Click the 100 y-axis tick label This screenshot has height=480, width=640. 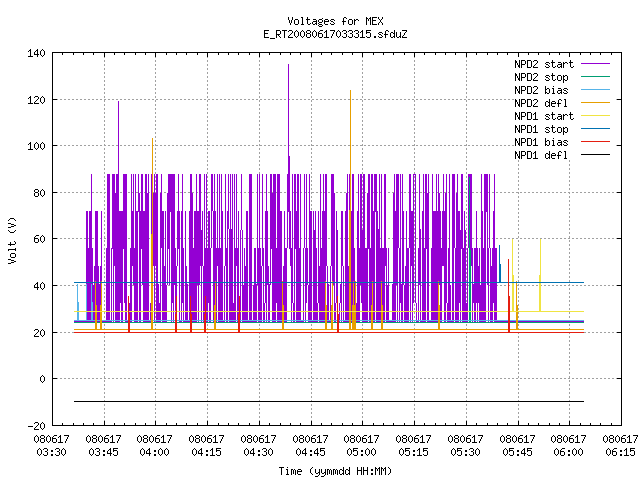tap(36, 146)
